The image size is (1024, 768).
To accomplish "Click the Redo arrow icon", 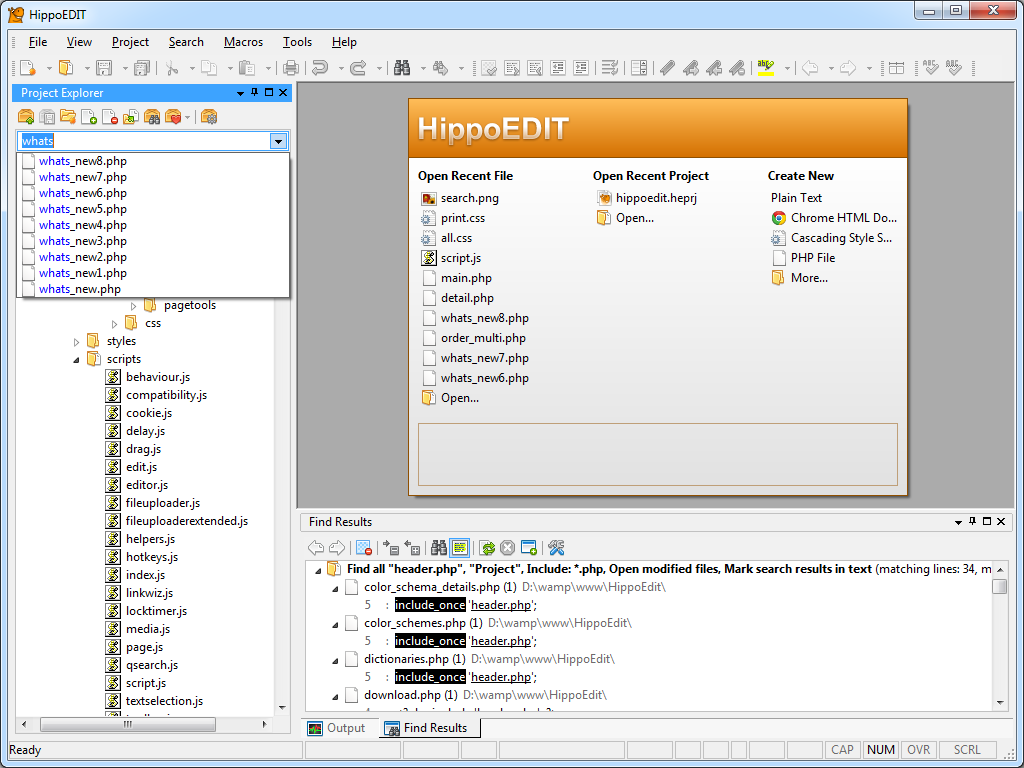I will (x=358, y=68).
